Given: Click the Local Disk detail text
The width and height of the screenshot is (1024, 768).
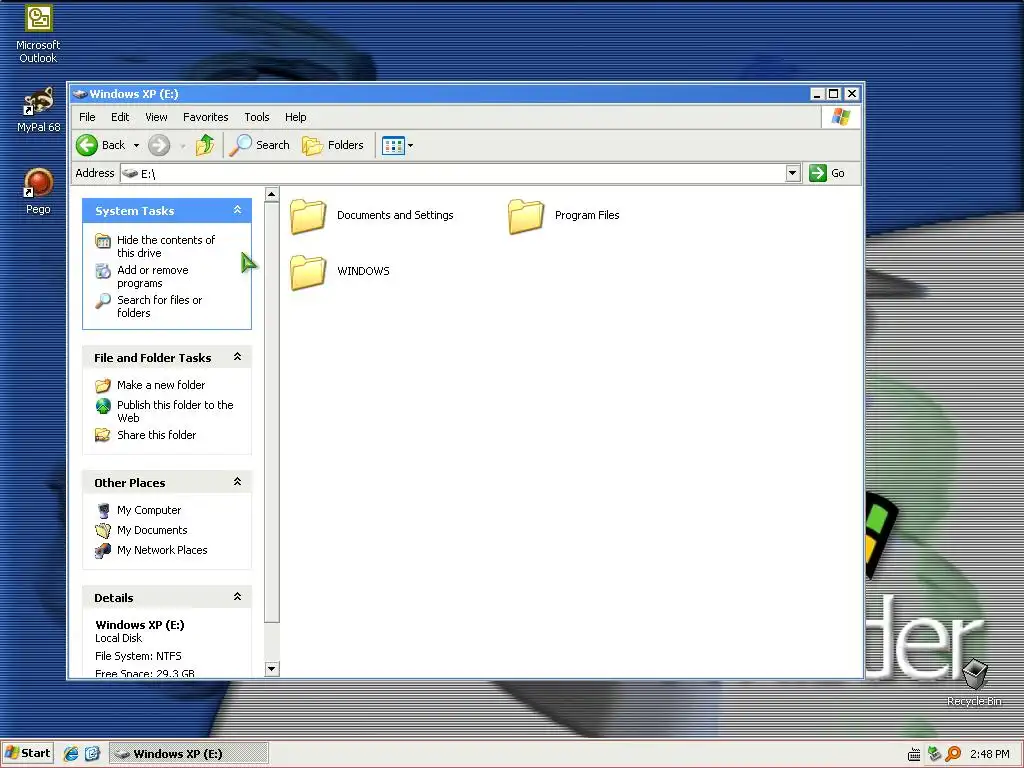Looking at the screenshot, I should (118, 638).
